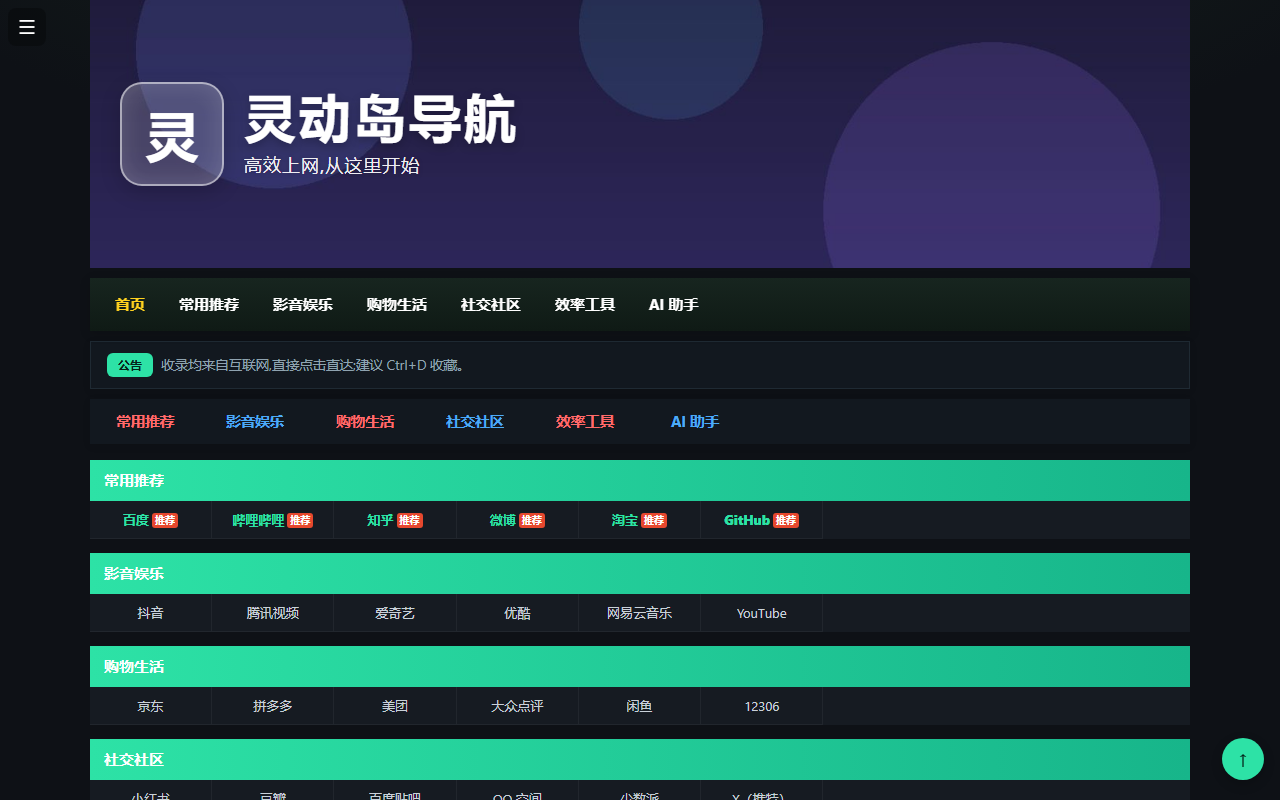Screen dimensions: 1280x800
Task: Open the 拼多多 link
Action: (273, 706)
